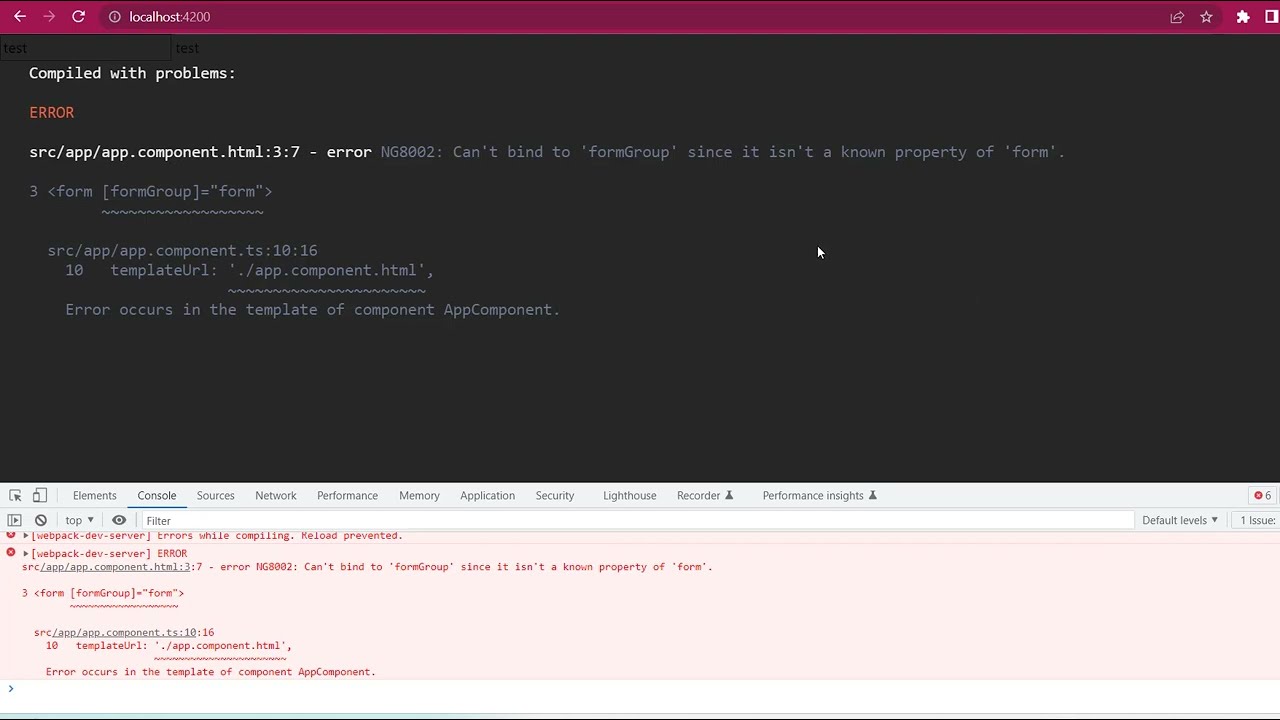This screenshot has width=1280, height=720.
Task: Toggle device toolbar in DevTools
Action: point(40,496)
